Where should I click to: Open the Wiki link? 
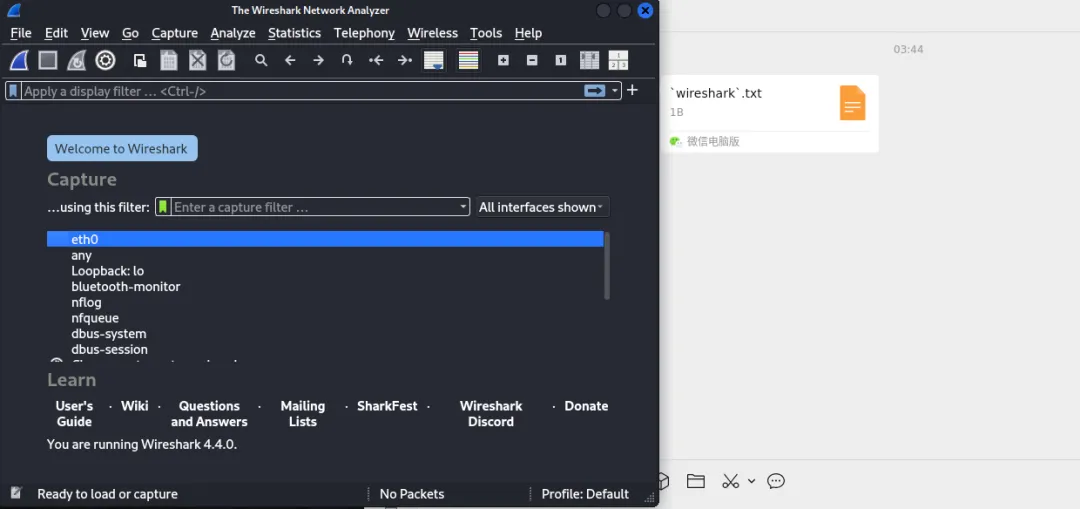click(x=134, y=406)
